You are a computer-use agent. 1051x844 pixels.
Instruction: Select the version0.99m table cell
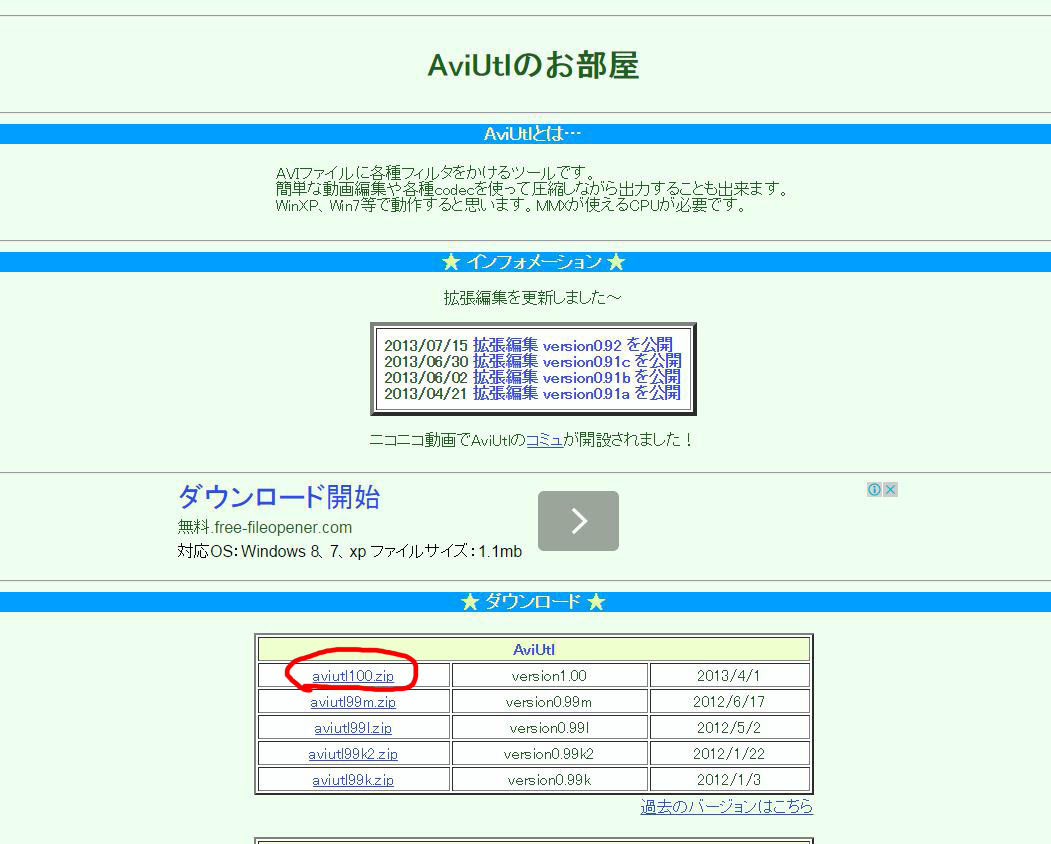pyautogui.click(x=550, y=702)
